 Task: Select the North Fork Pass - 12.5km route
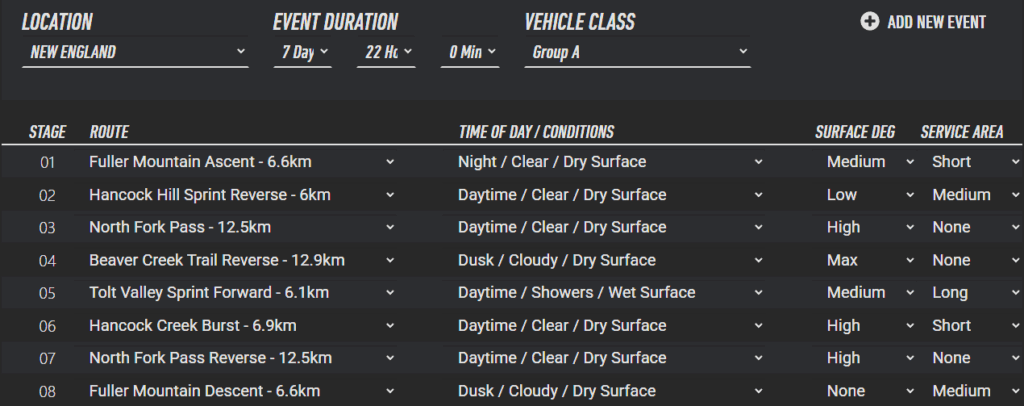click(x=180, y=227)
